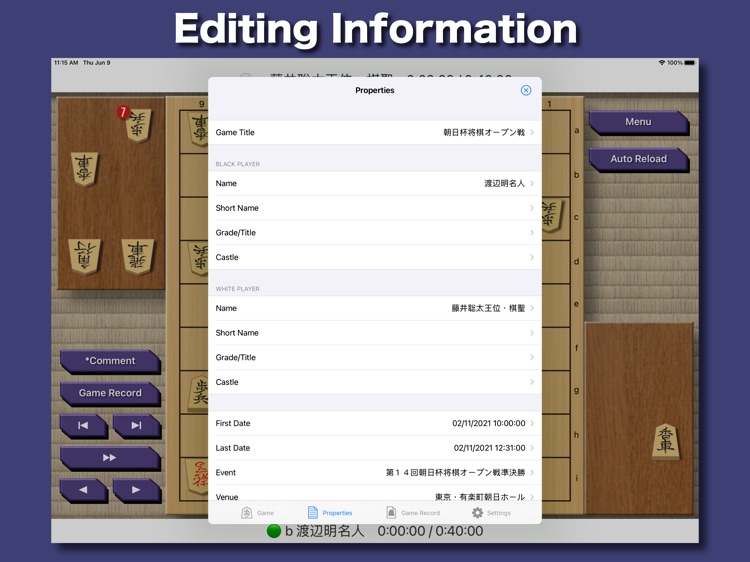750x562 pixels.
Task: Step forward one move with right arrow
Action: click(137, 490)
